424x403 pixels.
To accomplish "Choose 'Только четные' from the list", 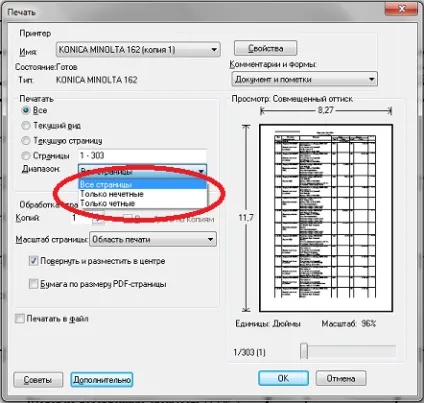I will click(143, 203).
